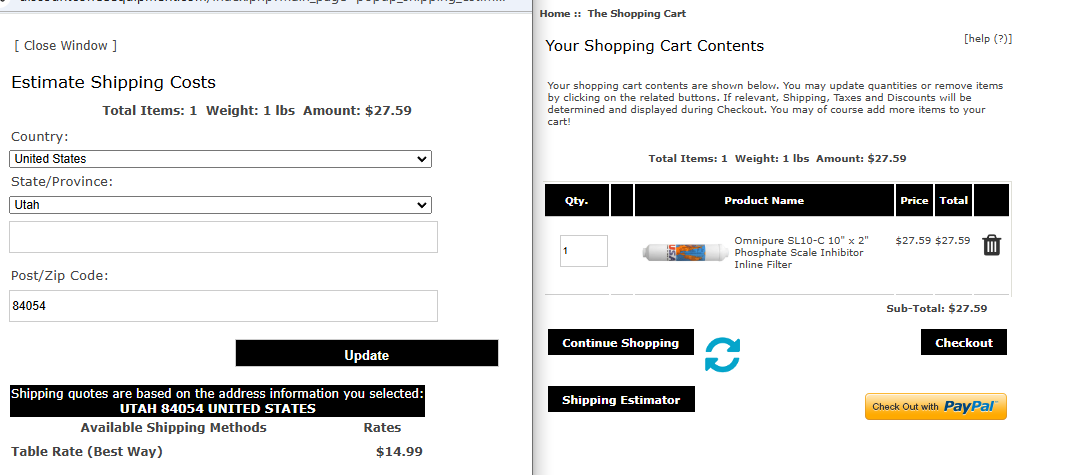Click the Continue Shopping button

pyautogui.click(x=620, y=343)
